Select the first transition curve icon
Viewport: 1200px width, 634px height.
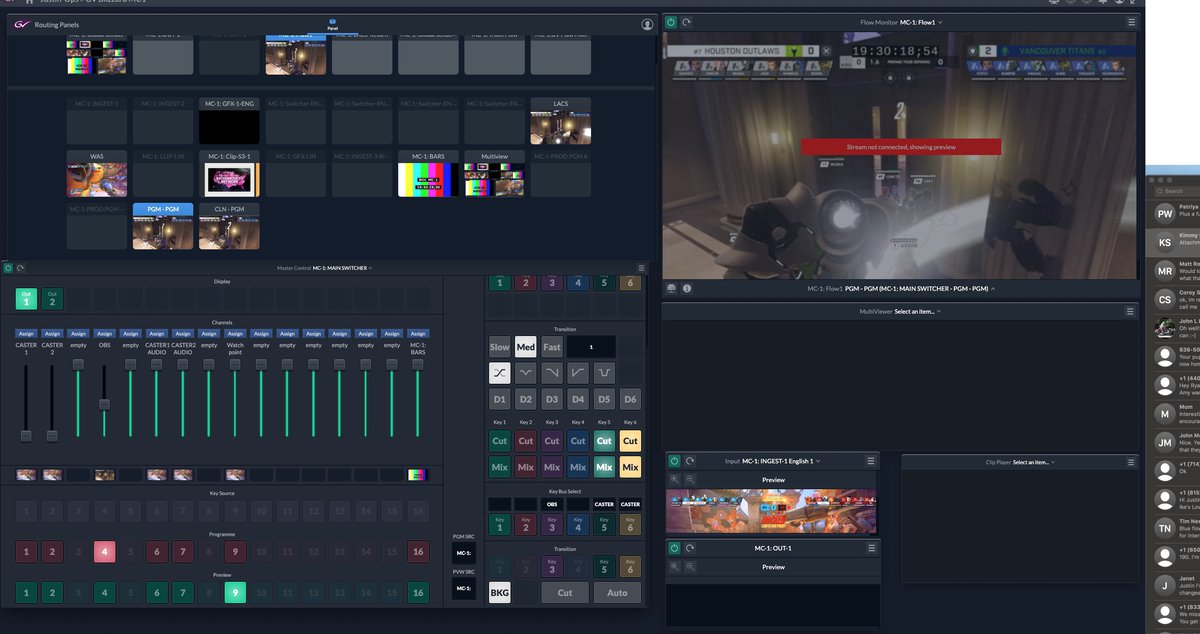pyautogui.click(x=499, y=373)
